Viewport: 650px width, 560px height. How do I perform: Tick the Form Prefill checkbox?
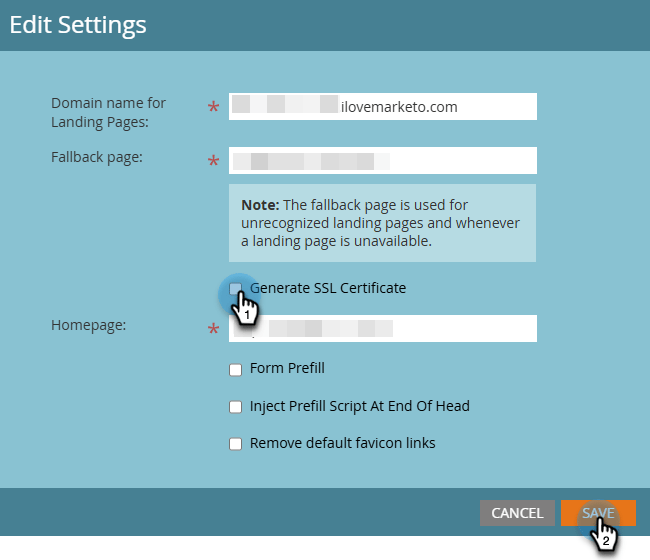tap(236, 369)
